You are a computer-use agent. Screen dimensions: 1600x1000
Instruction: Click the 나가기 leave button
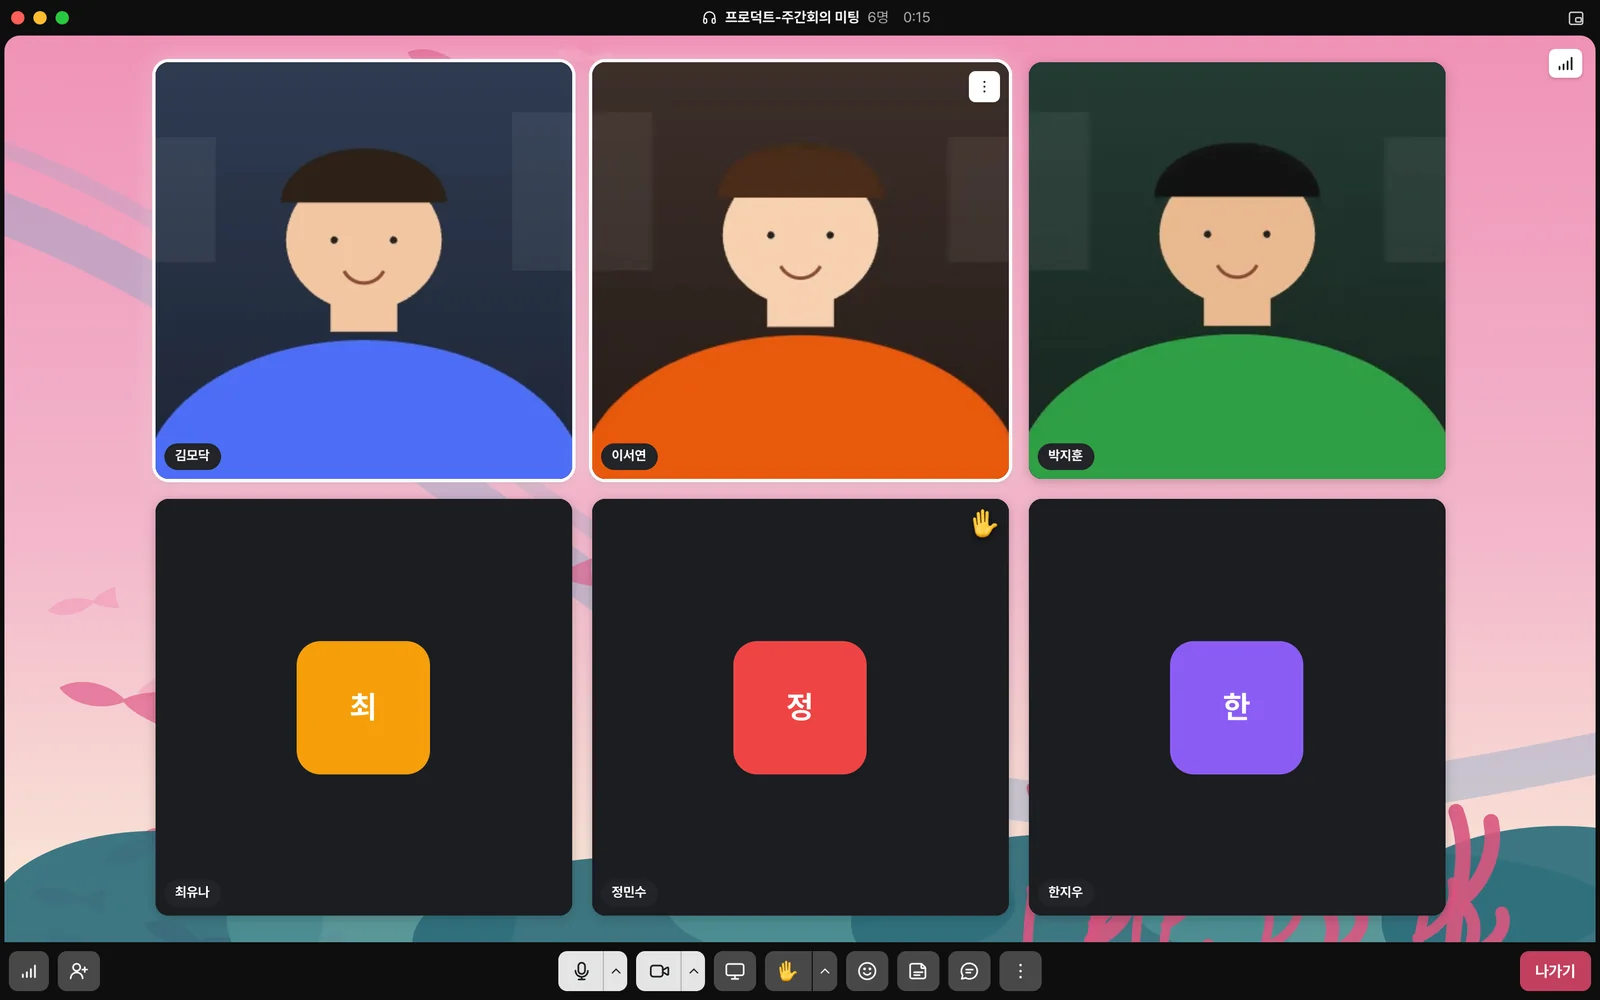1555,971
